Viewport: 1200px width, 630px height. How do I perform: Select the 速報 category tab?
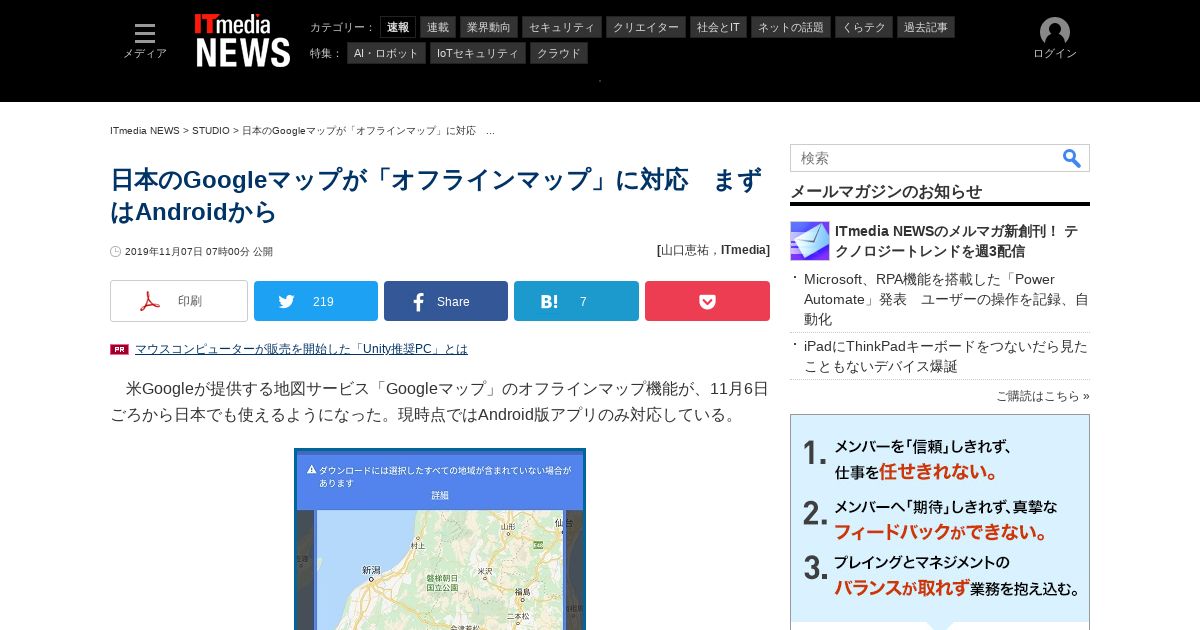[x=398, y=27]
